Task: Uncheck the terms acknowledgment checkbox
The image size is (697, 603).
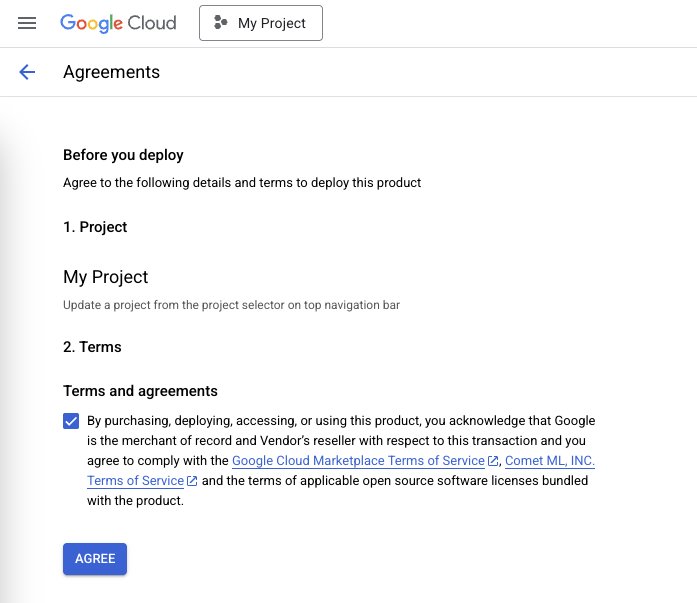Action: pyautogui.click(x=71, y=421)
